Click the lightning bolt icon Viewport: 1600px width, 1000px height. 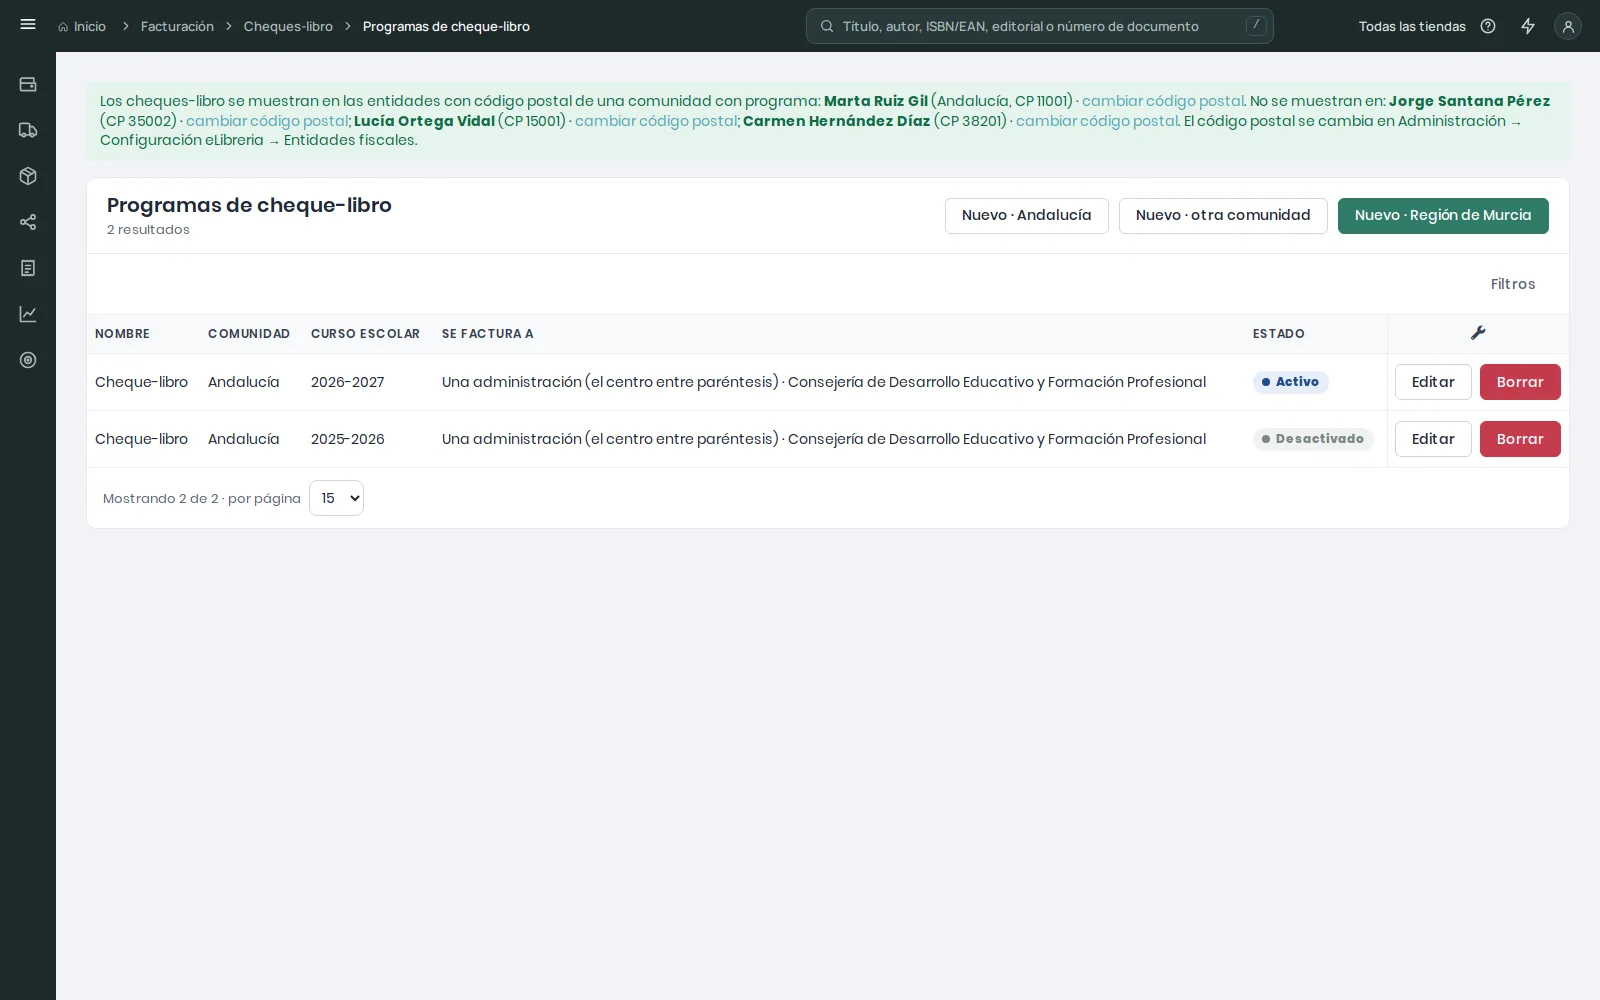pos(1528,26)
